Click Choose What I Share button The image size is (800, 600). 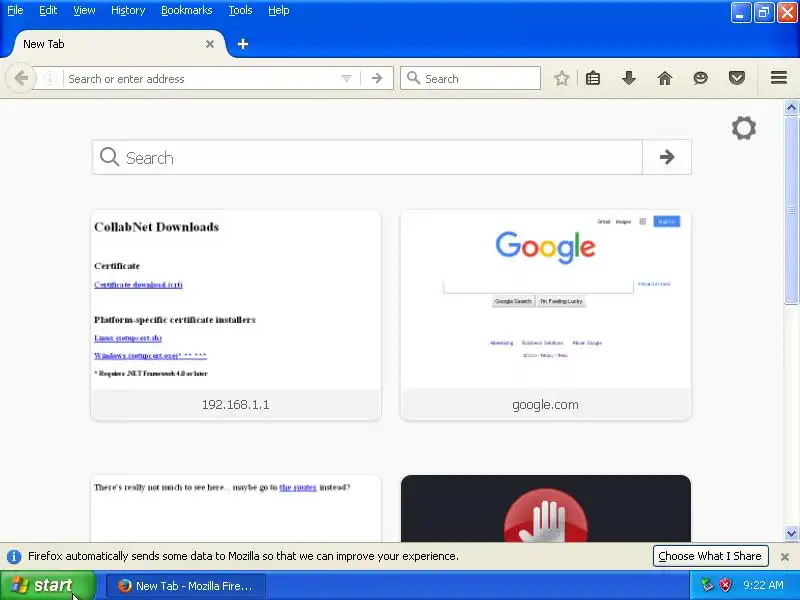[710, 556]
